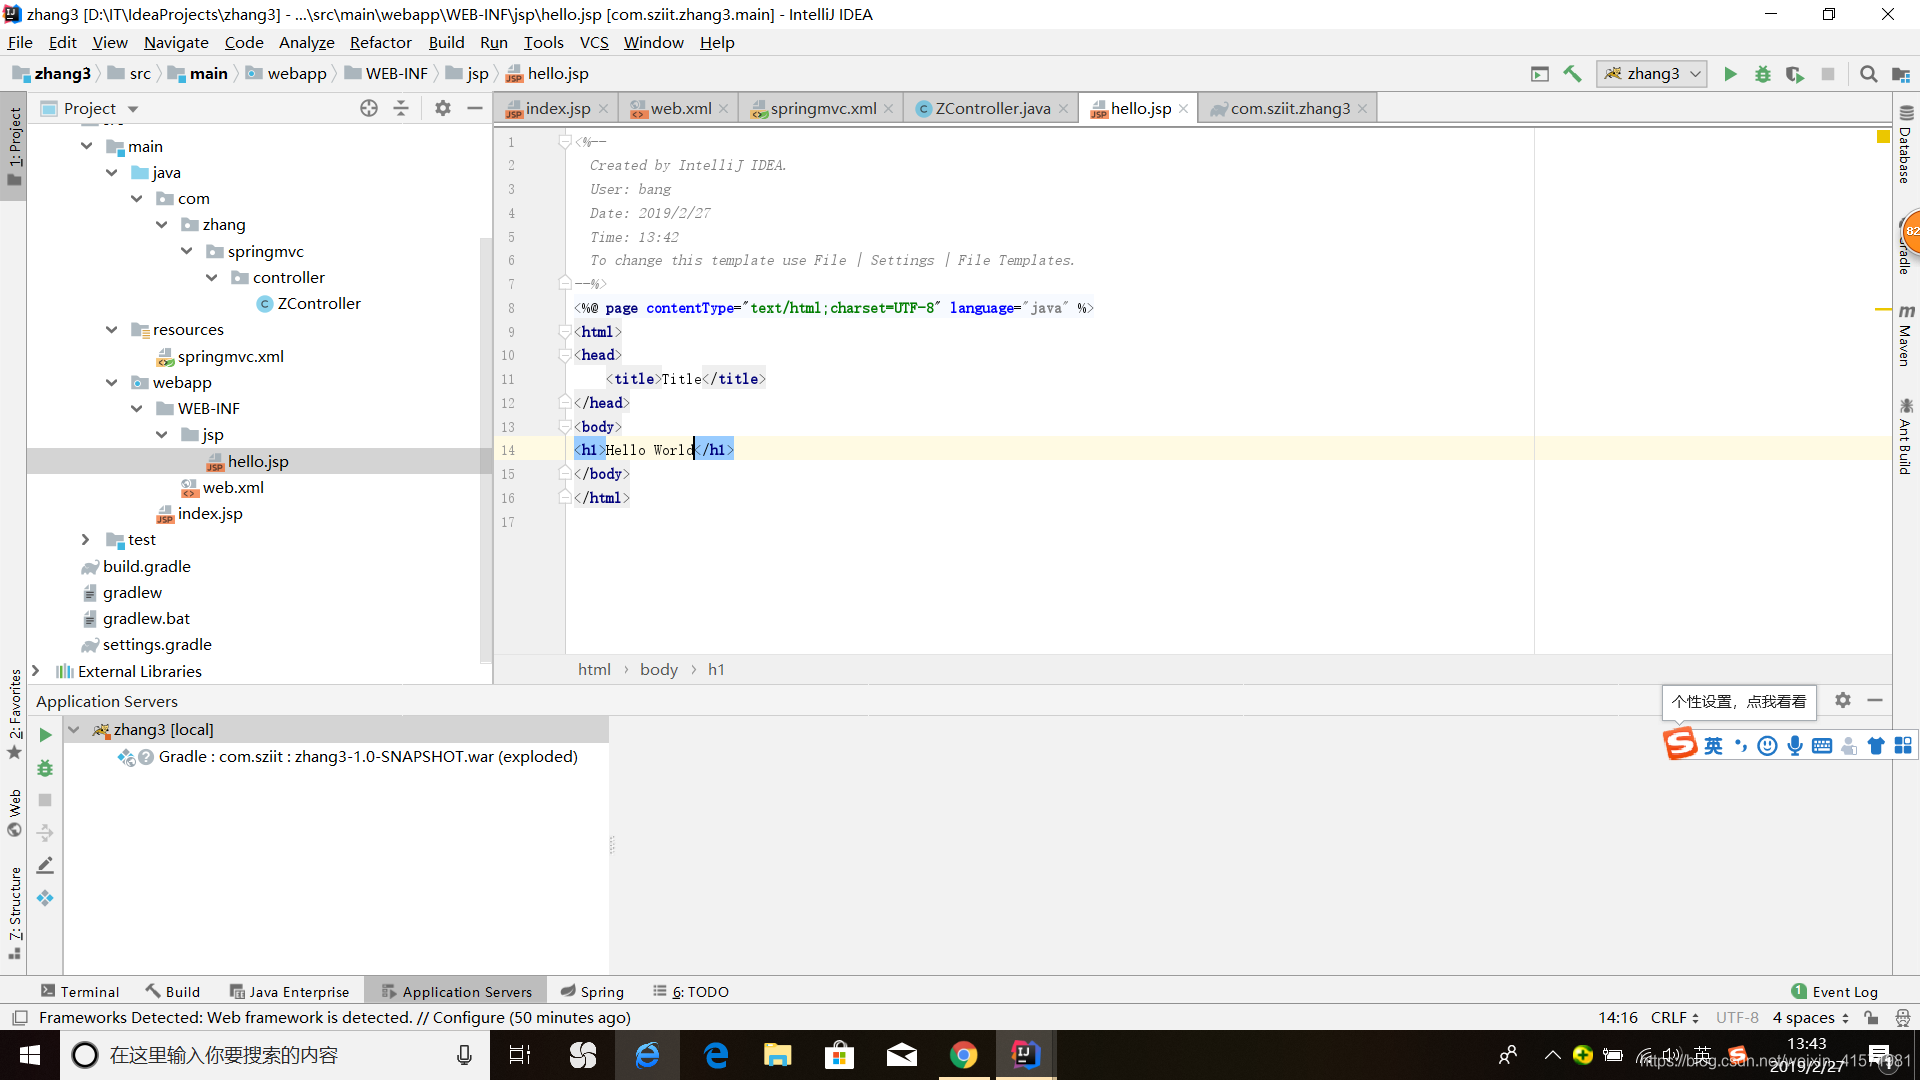
Task: Open the Maven side tool window
Action: point(1906,336)
